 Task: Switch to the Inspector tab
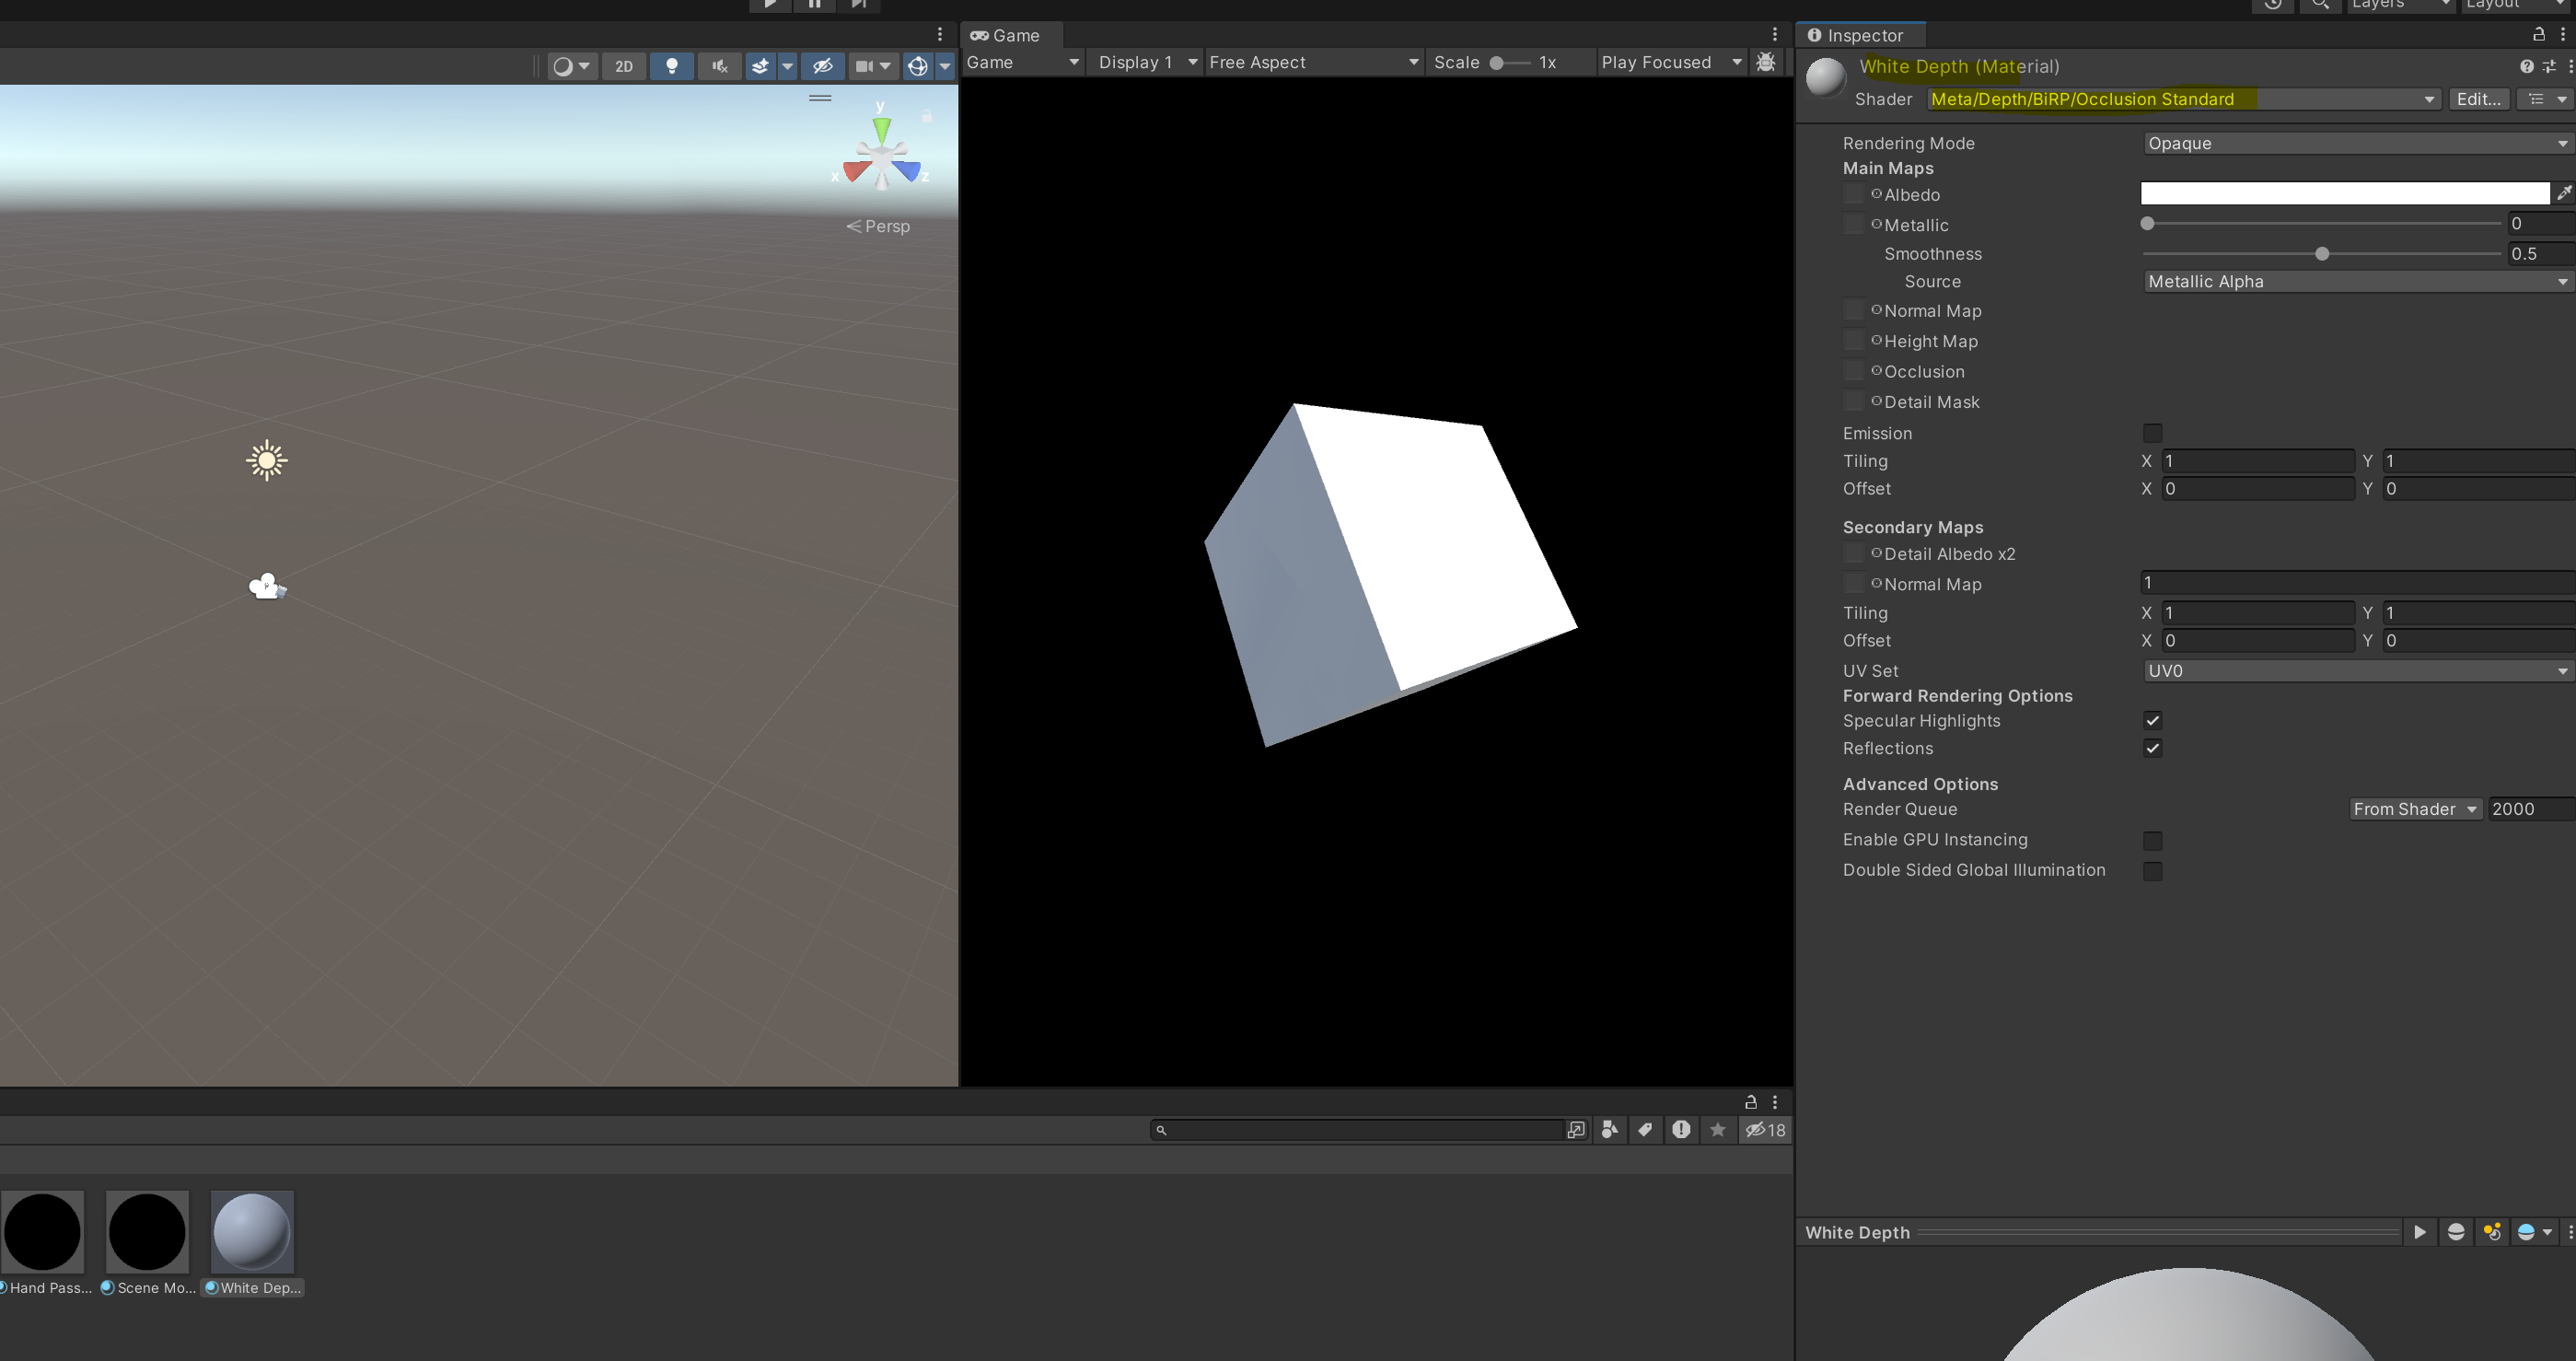(x=1858, y=35)
